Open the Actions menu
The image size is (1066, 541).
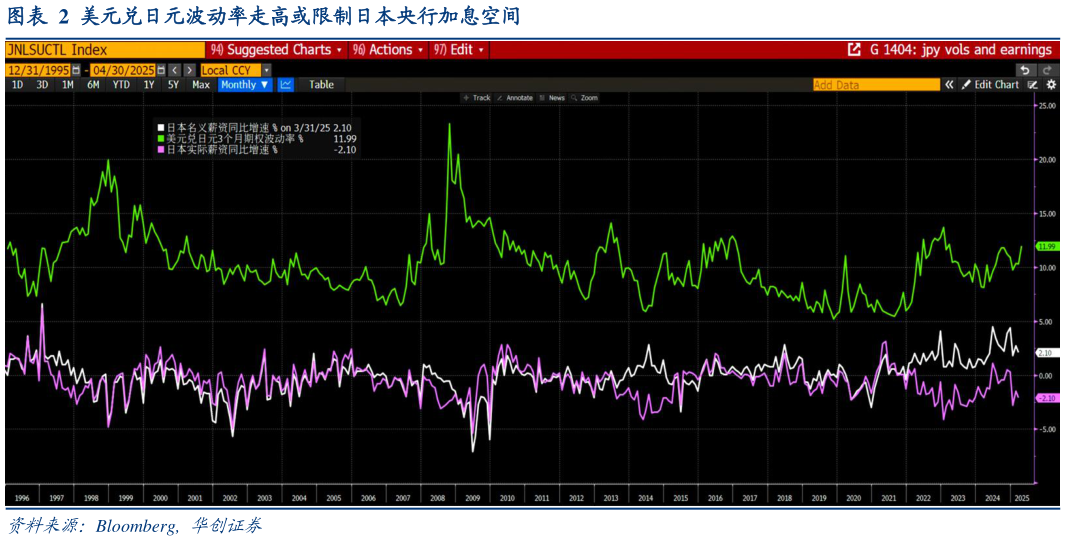tap(389, 50)
